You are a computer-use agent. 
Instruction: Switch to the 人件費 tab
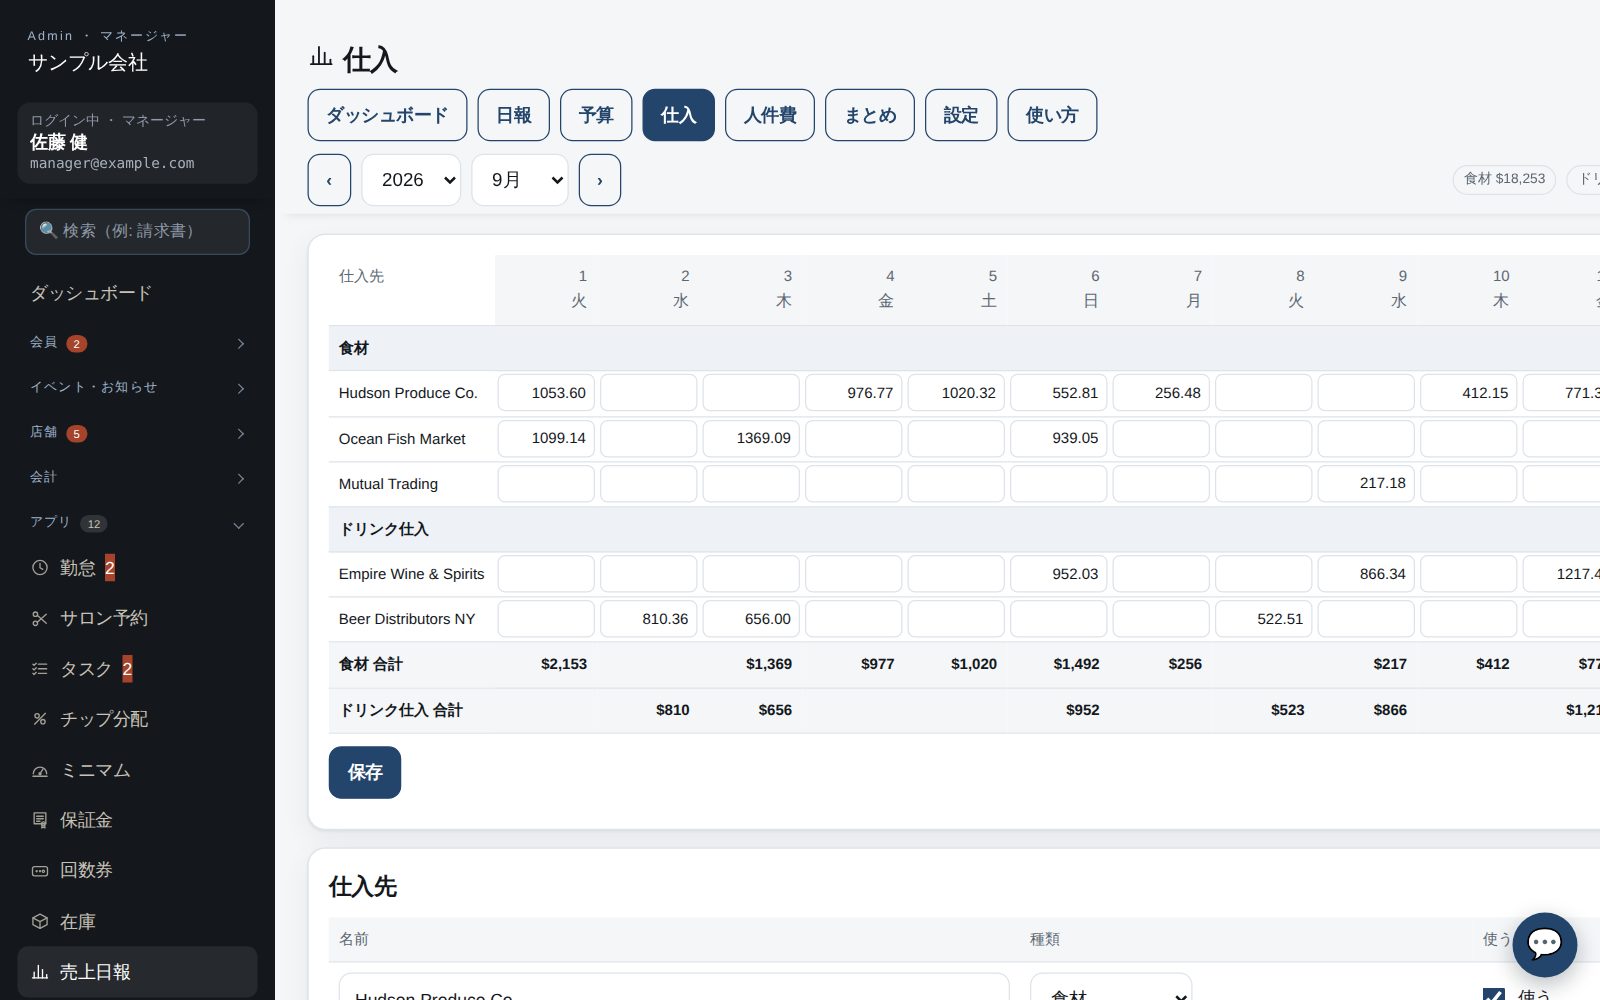[x=770, y=115]
